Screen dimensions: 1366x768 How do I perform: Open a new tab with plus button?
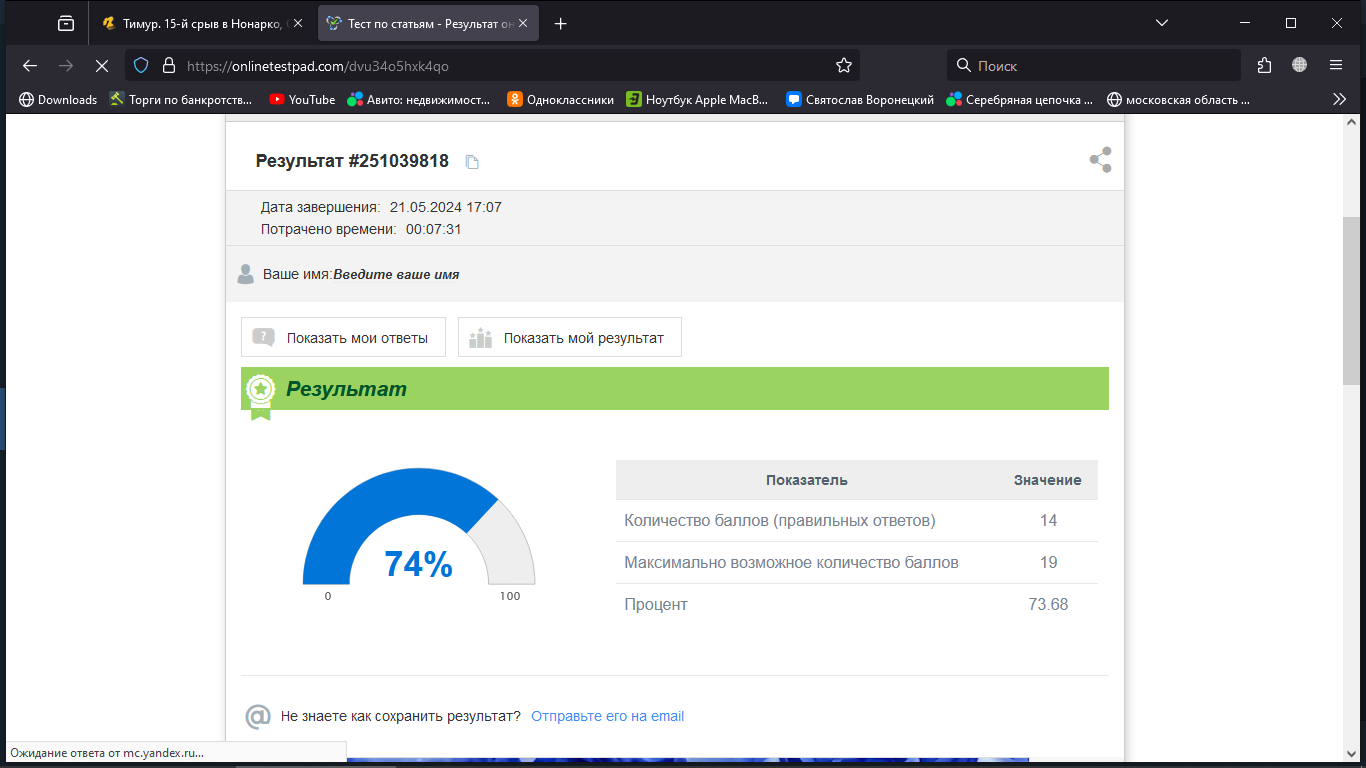pyautogui.click(x=561, y=23)
